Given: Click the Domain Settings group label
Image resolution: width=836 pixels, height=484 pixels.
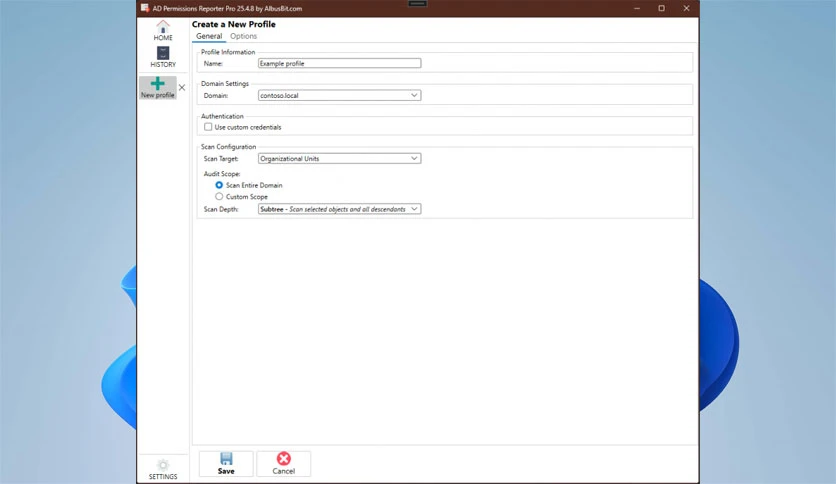Looking at the screenshot, I should click(224, 84).
